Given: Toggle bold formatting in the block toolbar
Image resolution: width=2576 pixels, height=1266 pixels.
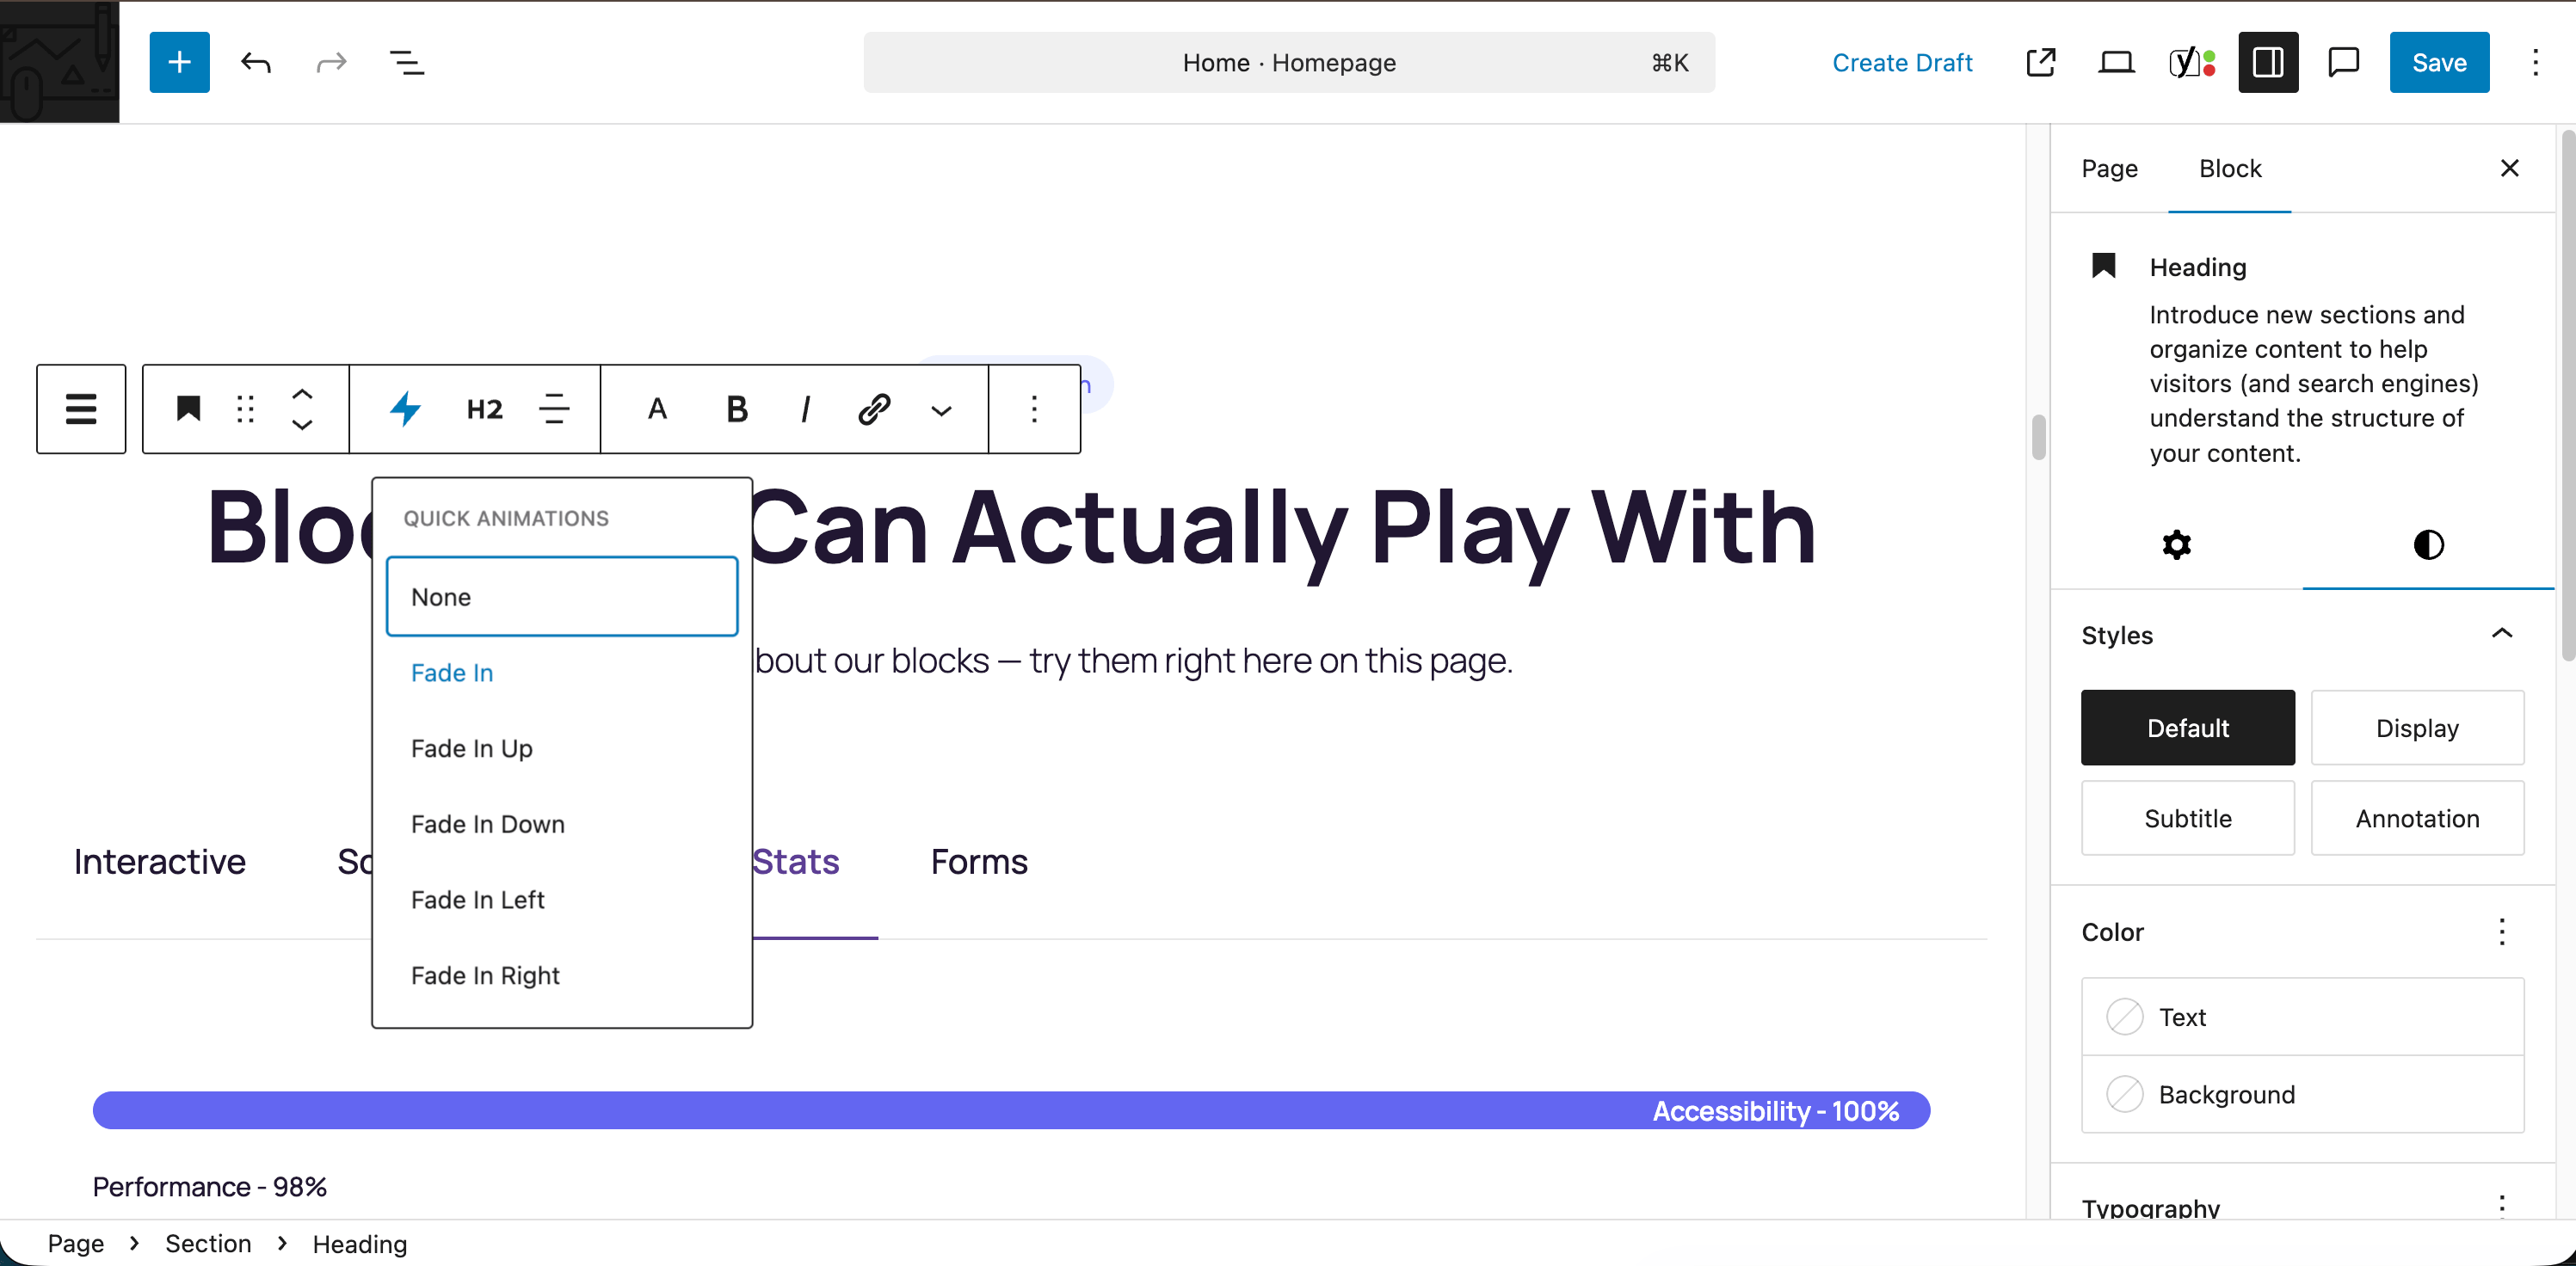Looking at the screenshot, I should pos(736,409).
